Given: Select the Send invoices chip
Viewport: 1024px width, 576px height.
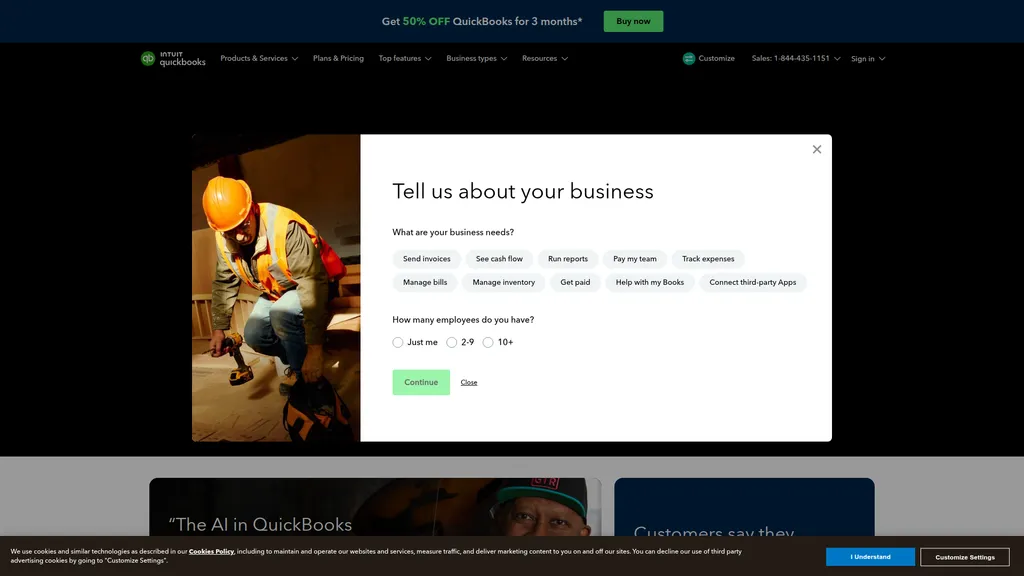Looking at the screenshot, I should [x=426, y=259].
